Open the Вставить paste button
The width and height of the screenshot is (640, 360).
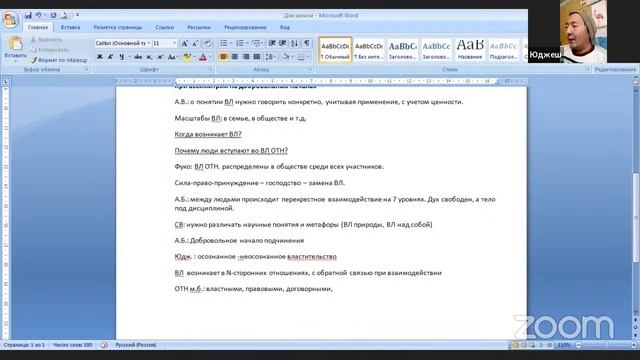(16, 49)
